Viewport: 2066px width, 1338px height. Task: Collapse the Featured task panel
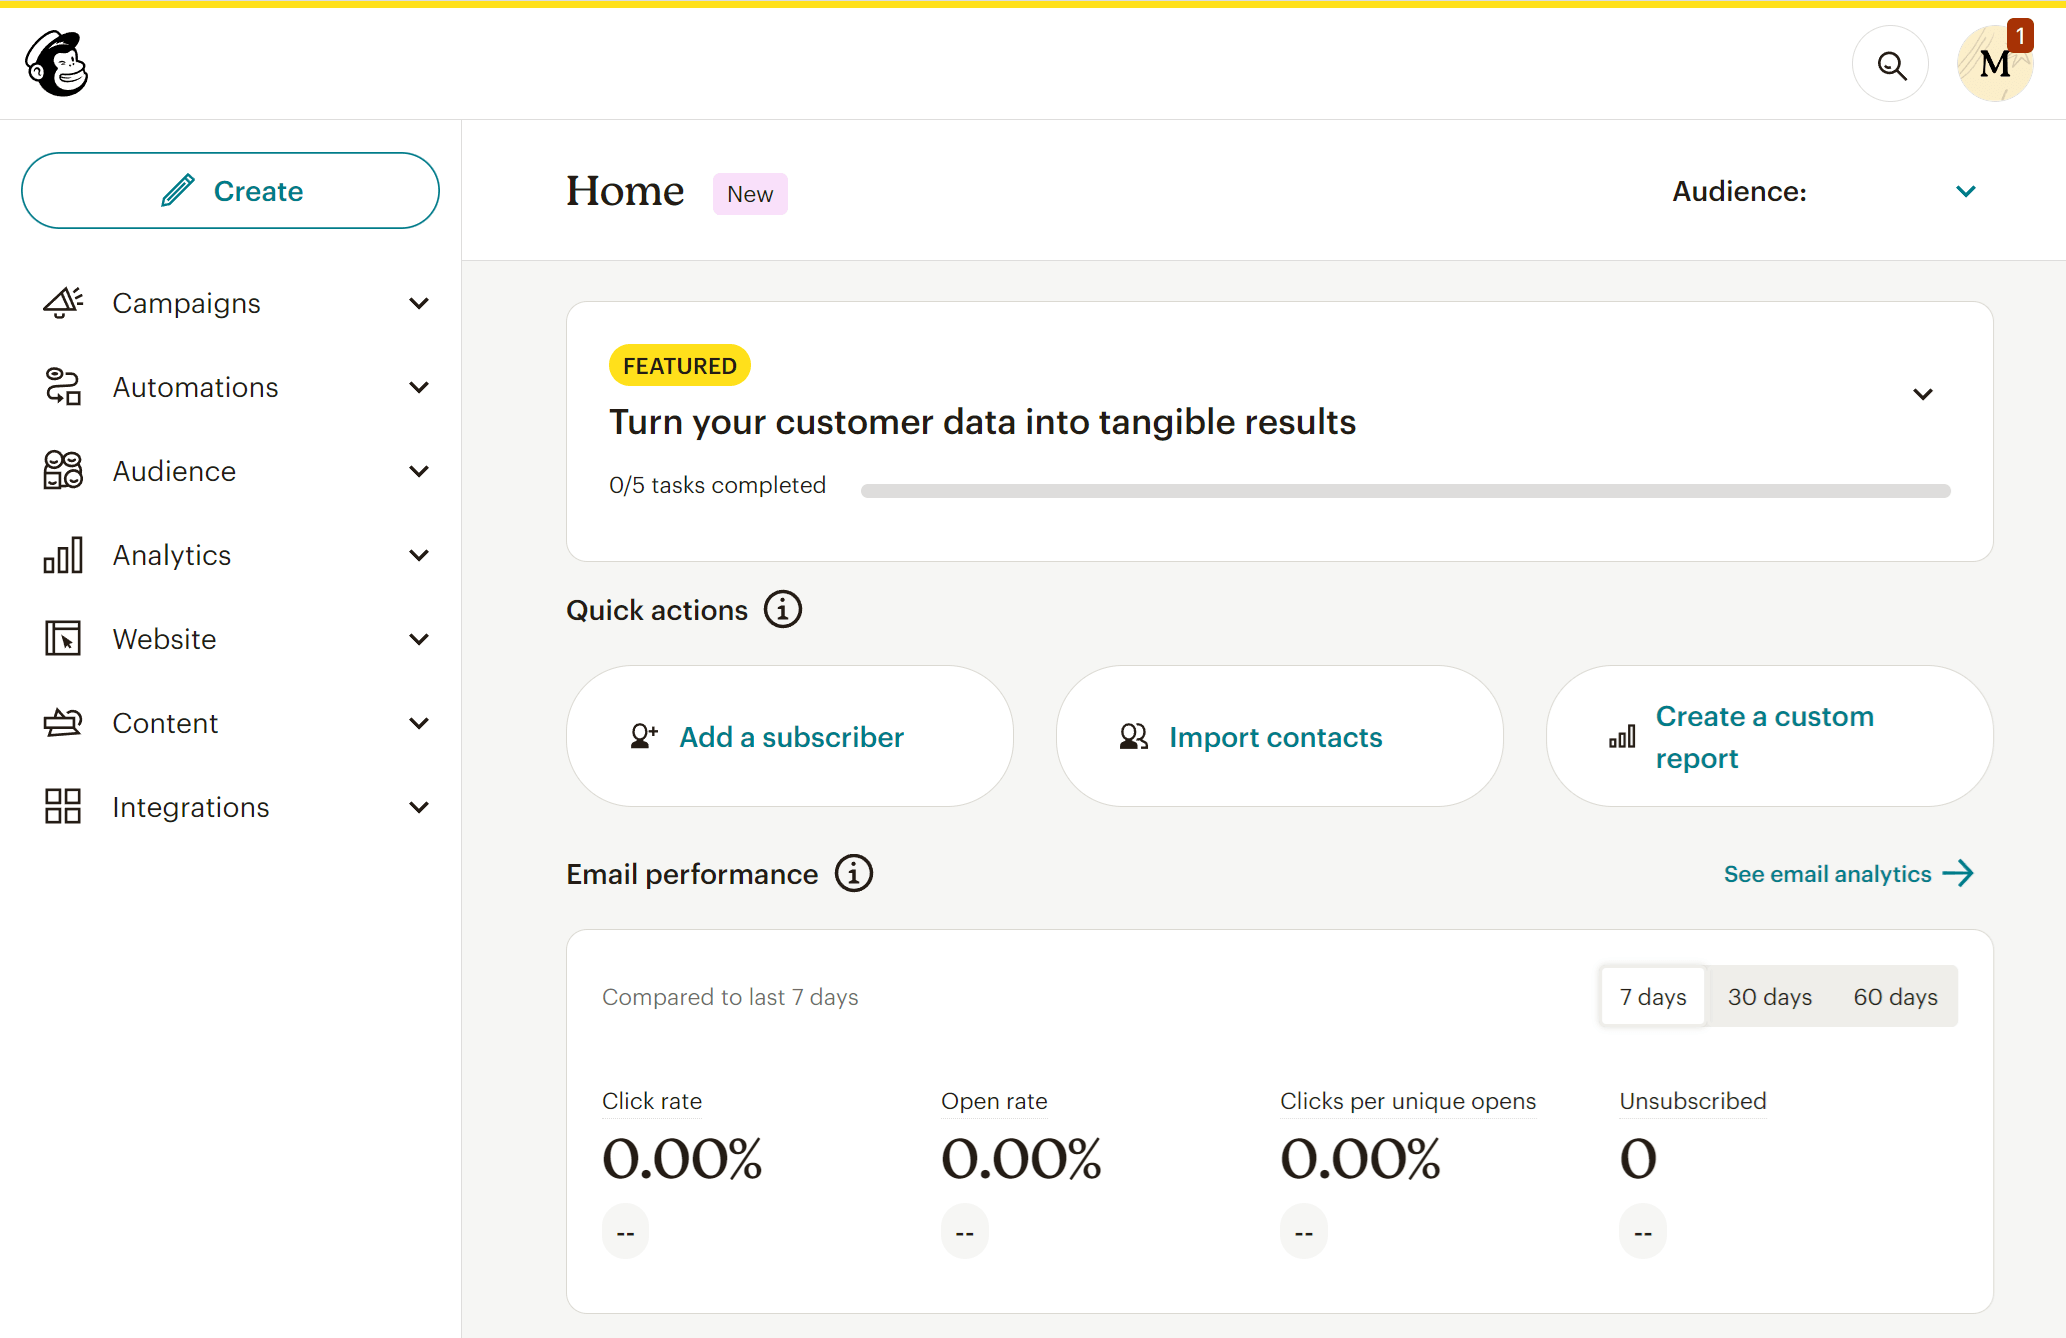1924,394
